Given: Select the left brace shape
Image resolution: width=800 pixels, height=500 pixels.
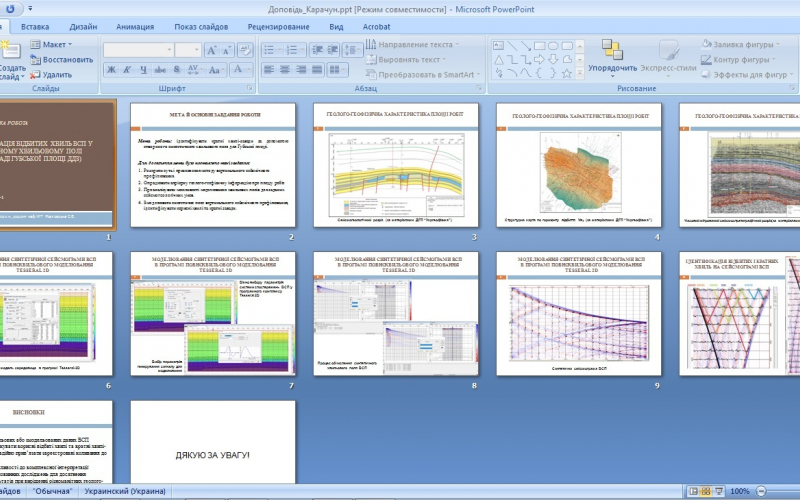Looking at the screenshot, I should tap(539, 73).
